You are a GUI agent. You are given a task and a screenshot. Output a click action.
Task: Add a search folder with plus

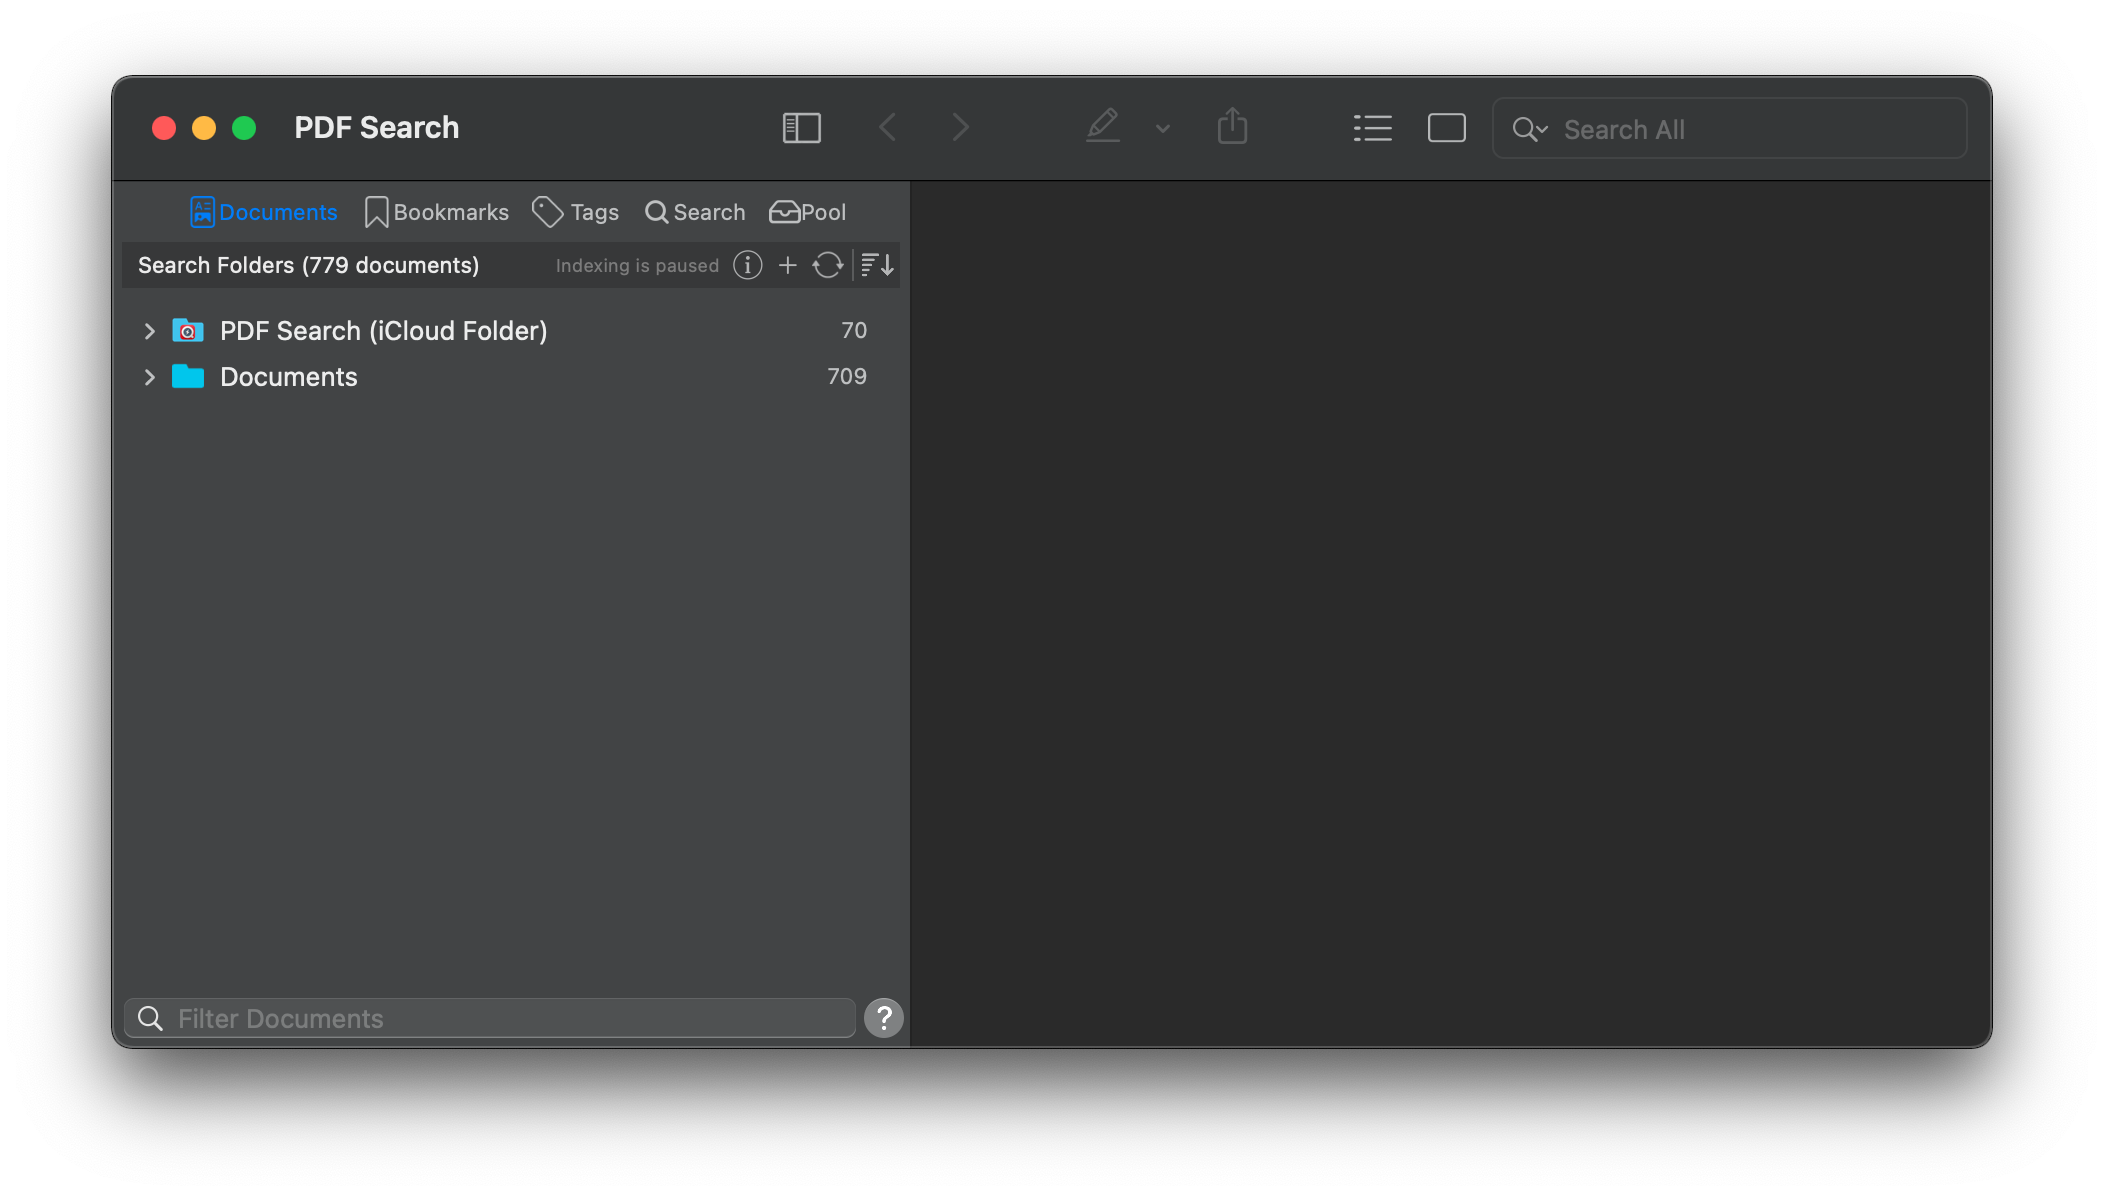coord(788,265)
